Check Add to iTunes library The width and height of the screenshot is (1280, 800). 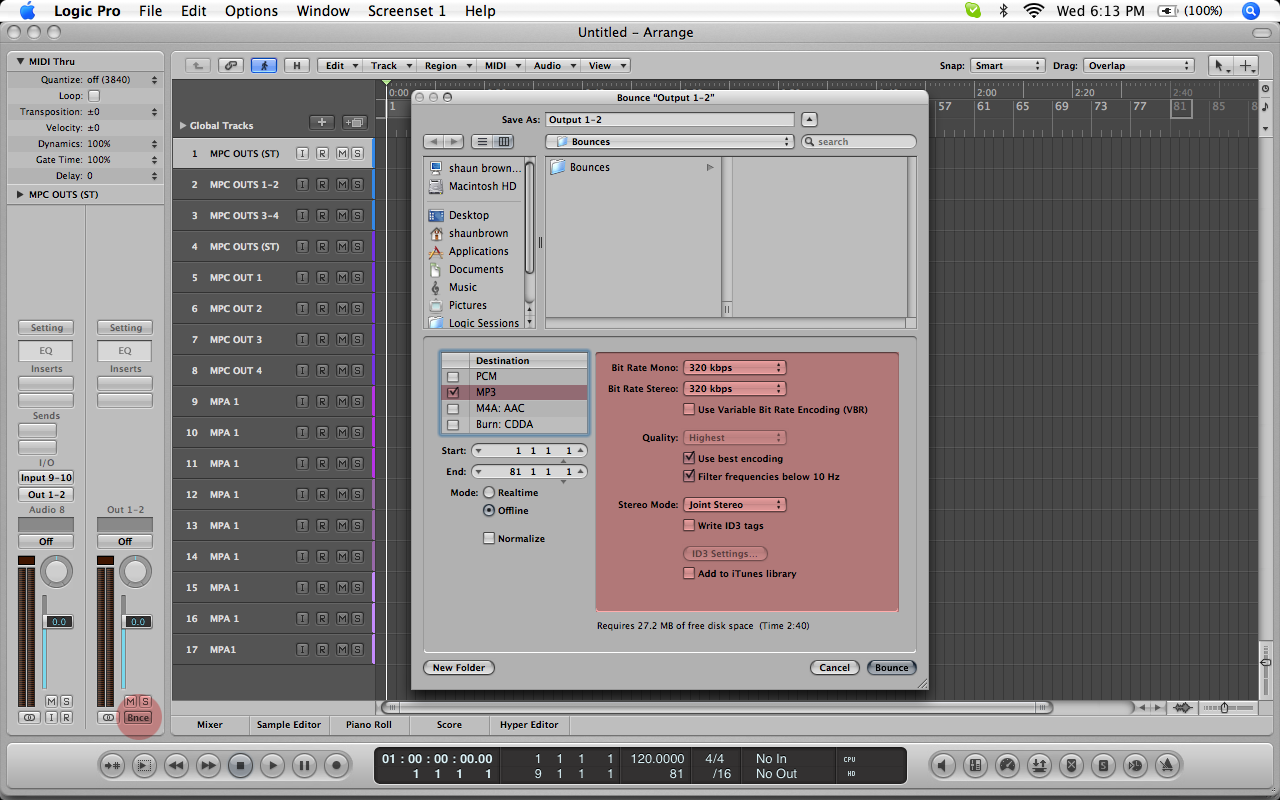(x=689, y=574)
